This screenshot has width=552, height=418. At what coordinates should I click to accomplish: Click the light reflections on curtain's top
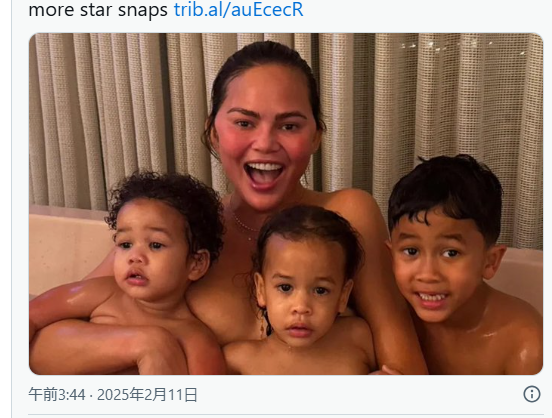pyautogui.click(x=461, y=46)
